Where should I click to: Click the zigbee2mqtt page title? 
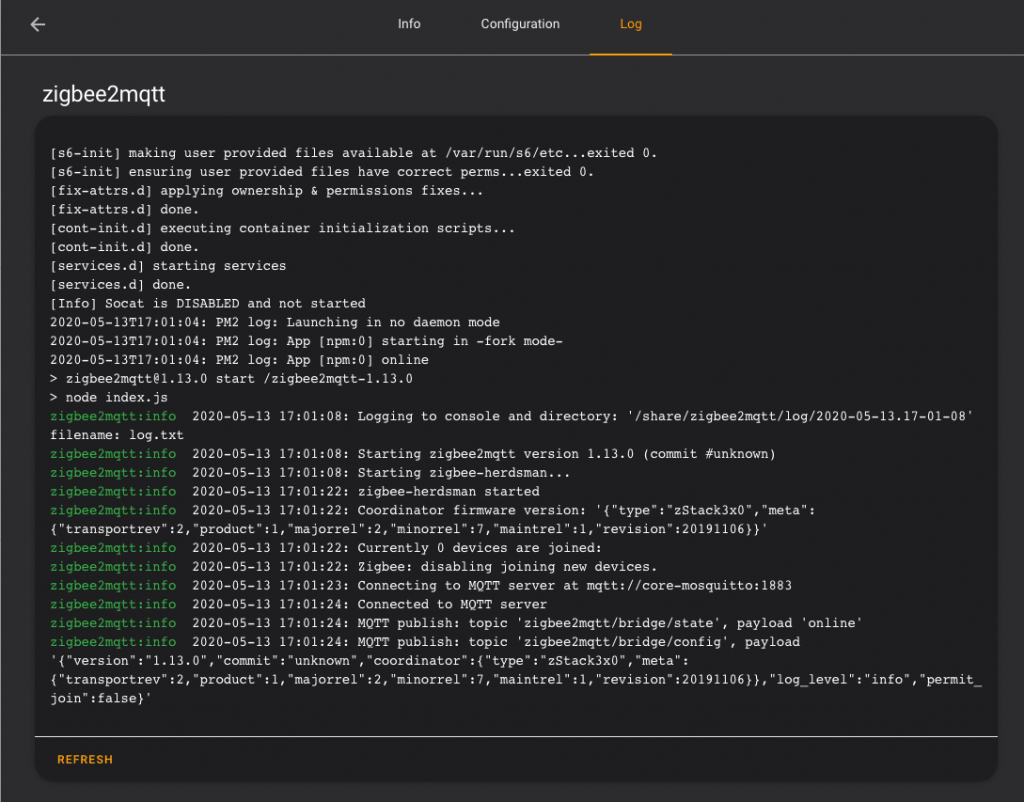point(104,94)
